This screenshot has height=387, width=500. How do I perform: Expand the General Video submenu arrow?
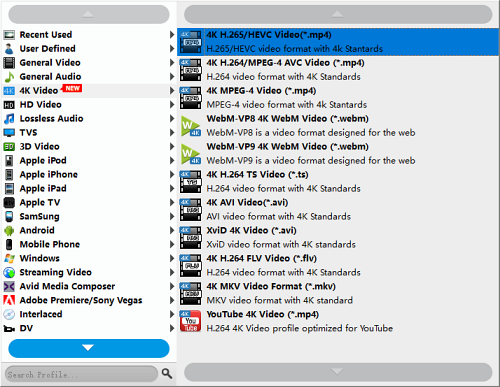point(172,63)
